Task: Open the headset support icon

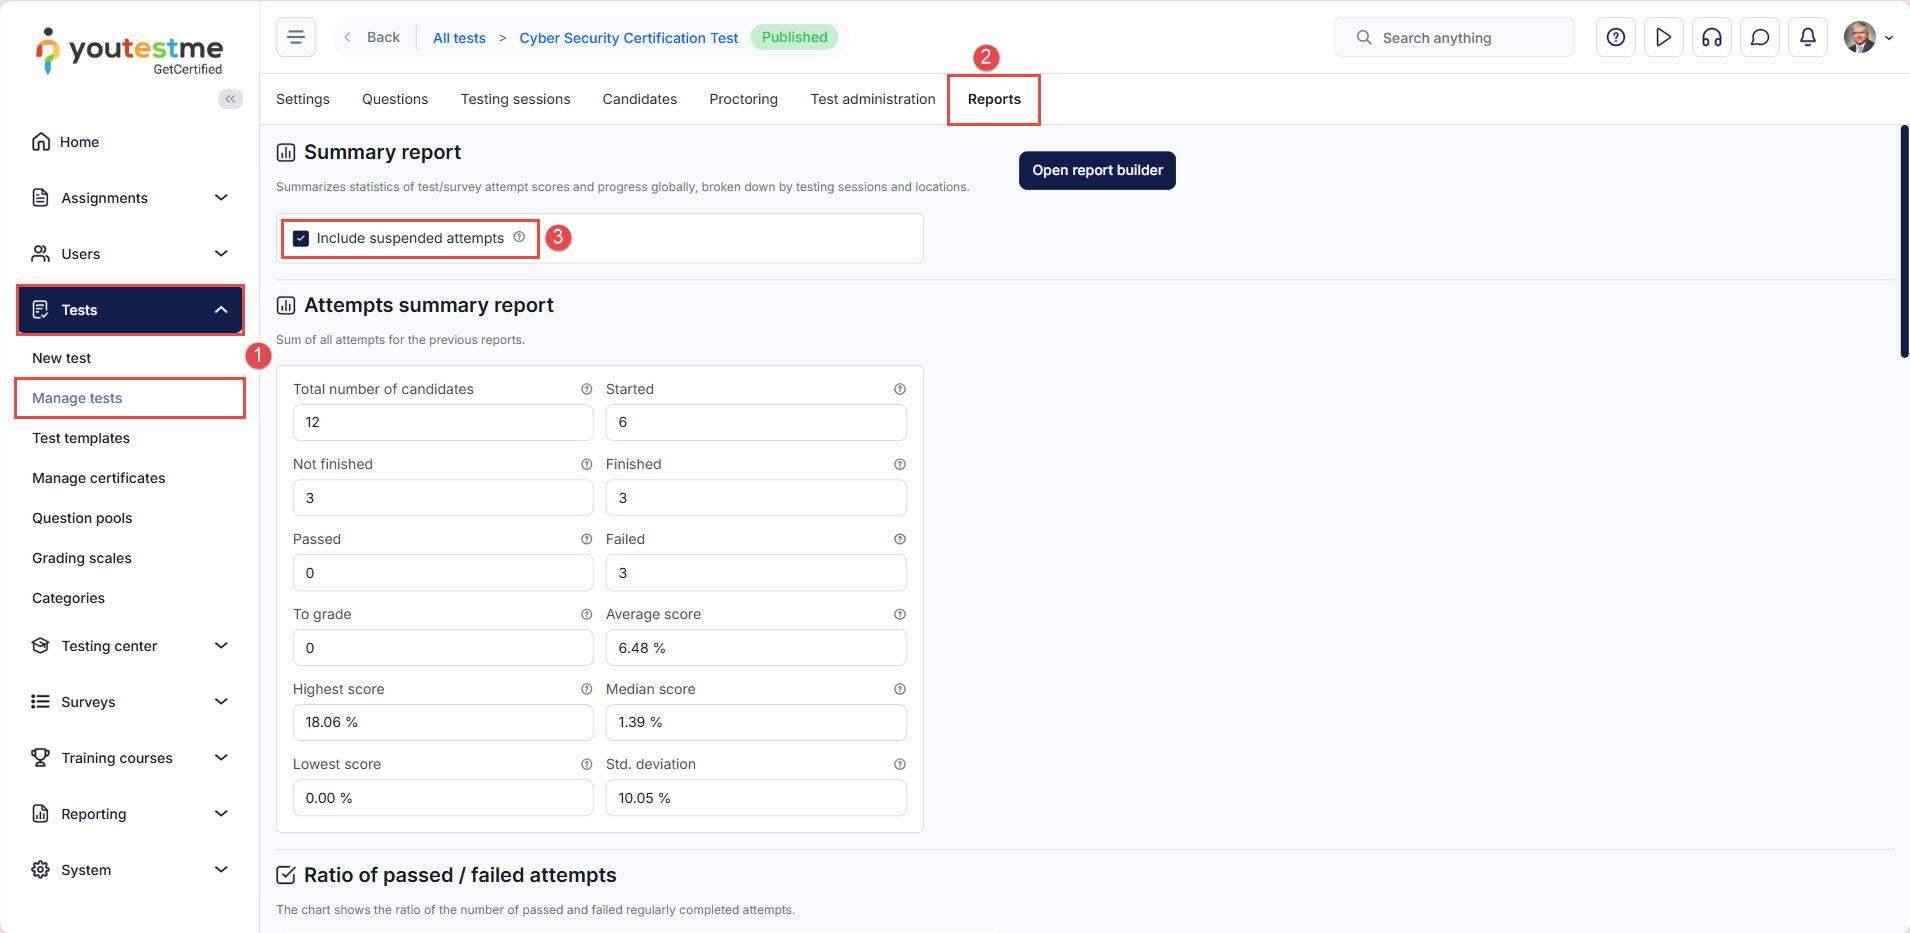Action: tap(1712, 37)
